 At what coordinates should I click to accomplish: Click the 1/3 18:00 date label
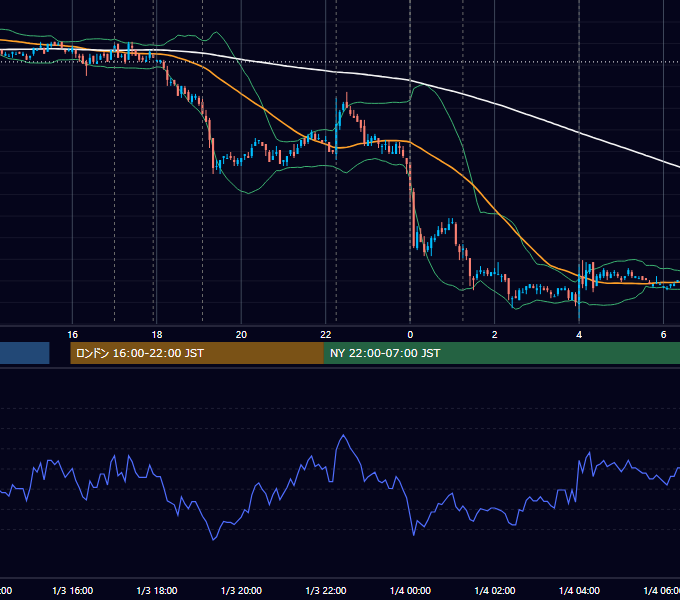coord(157,591)
